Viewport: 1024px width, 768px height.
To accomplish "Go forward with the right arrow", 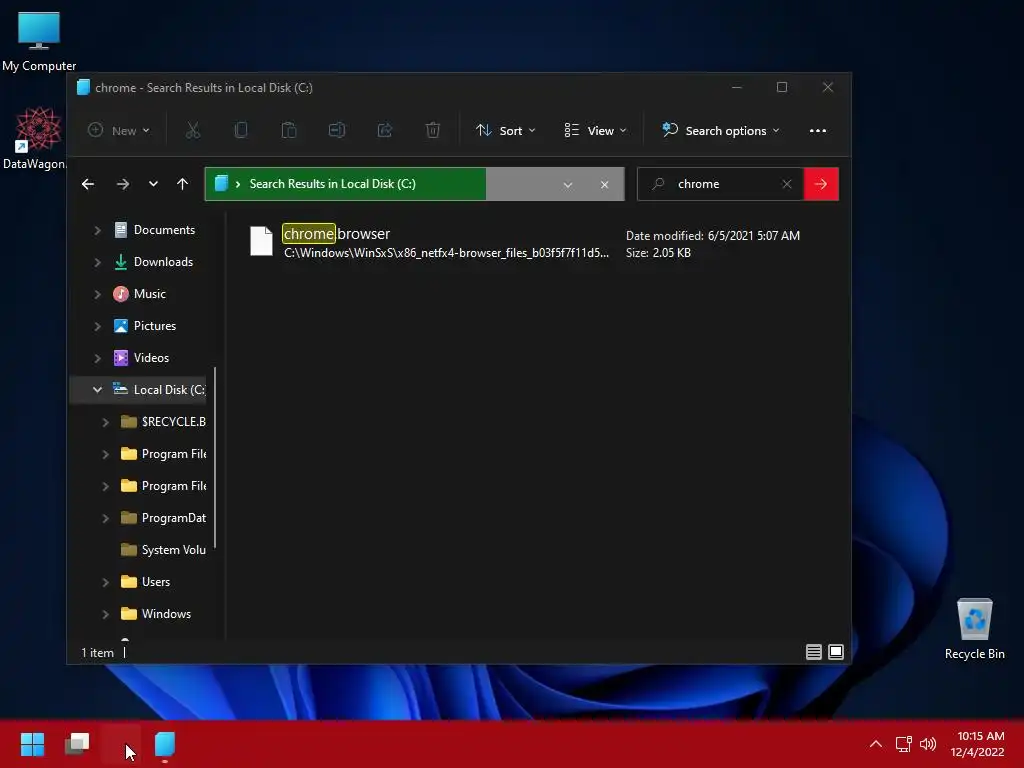I will pyautogui.click(x=123, y=184).
